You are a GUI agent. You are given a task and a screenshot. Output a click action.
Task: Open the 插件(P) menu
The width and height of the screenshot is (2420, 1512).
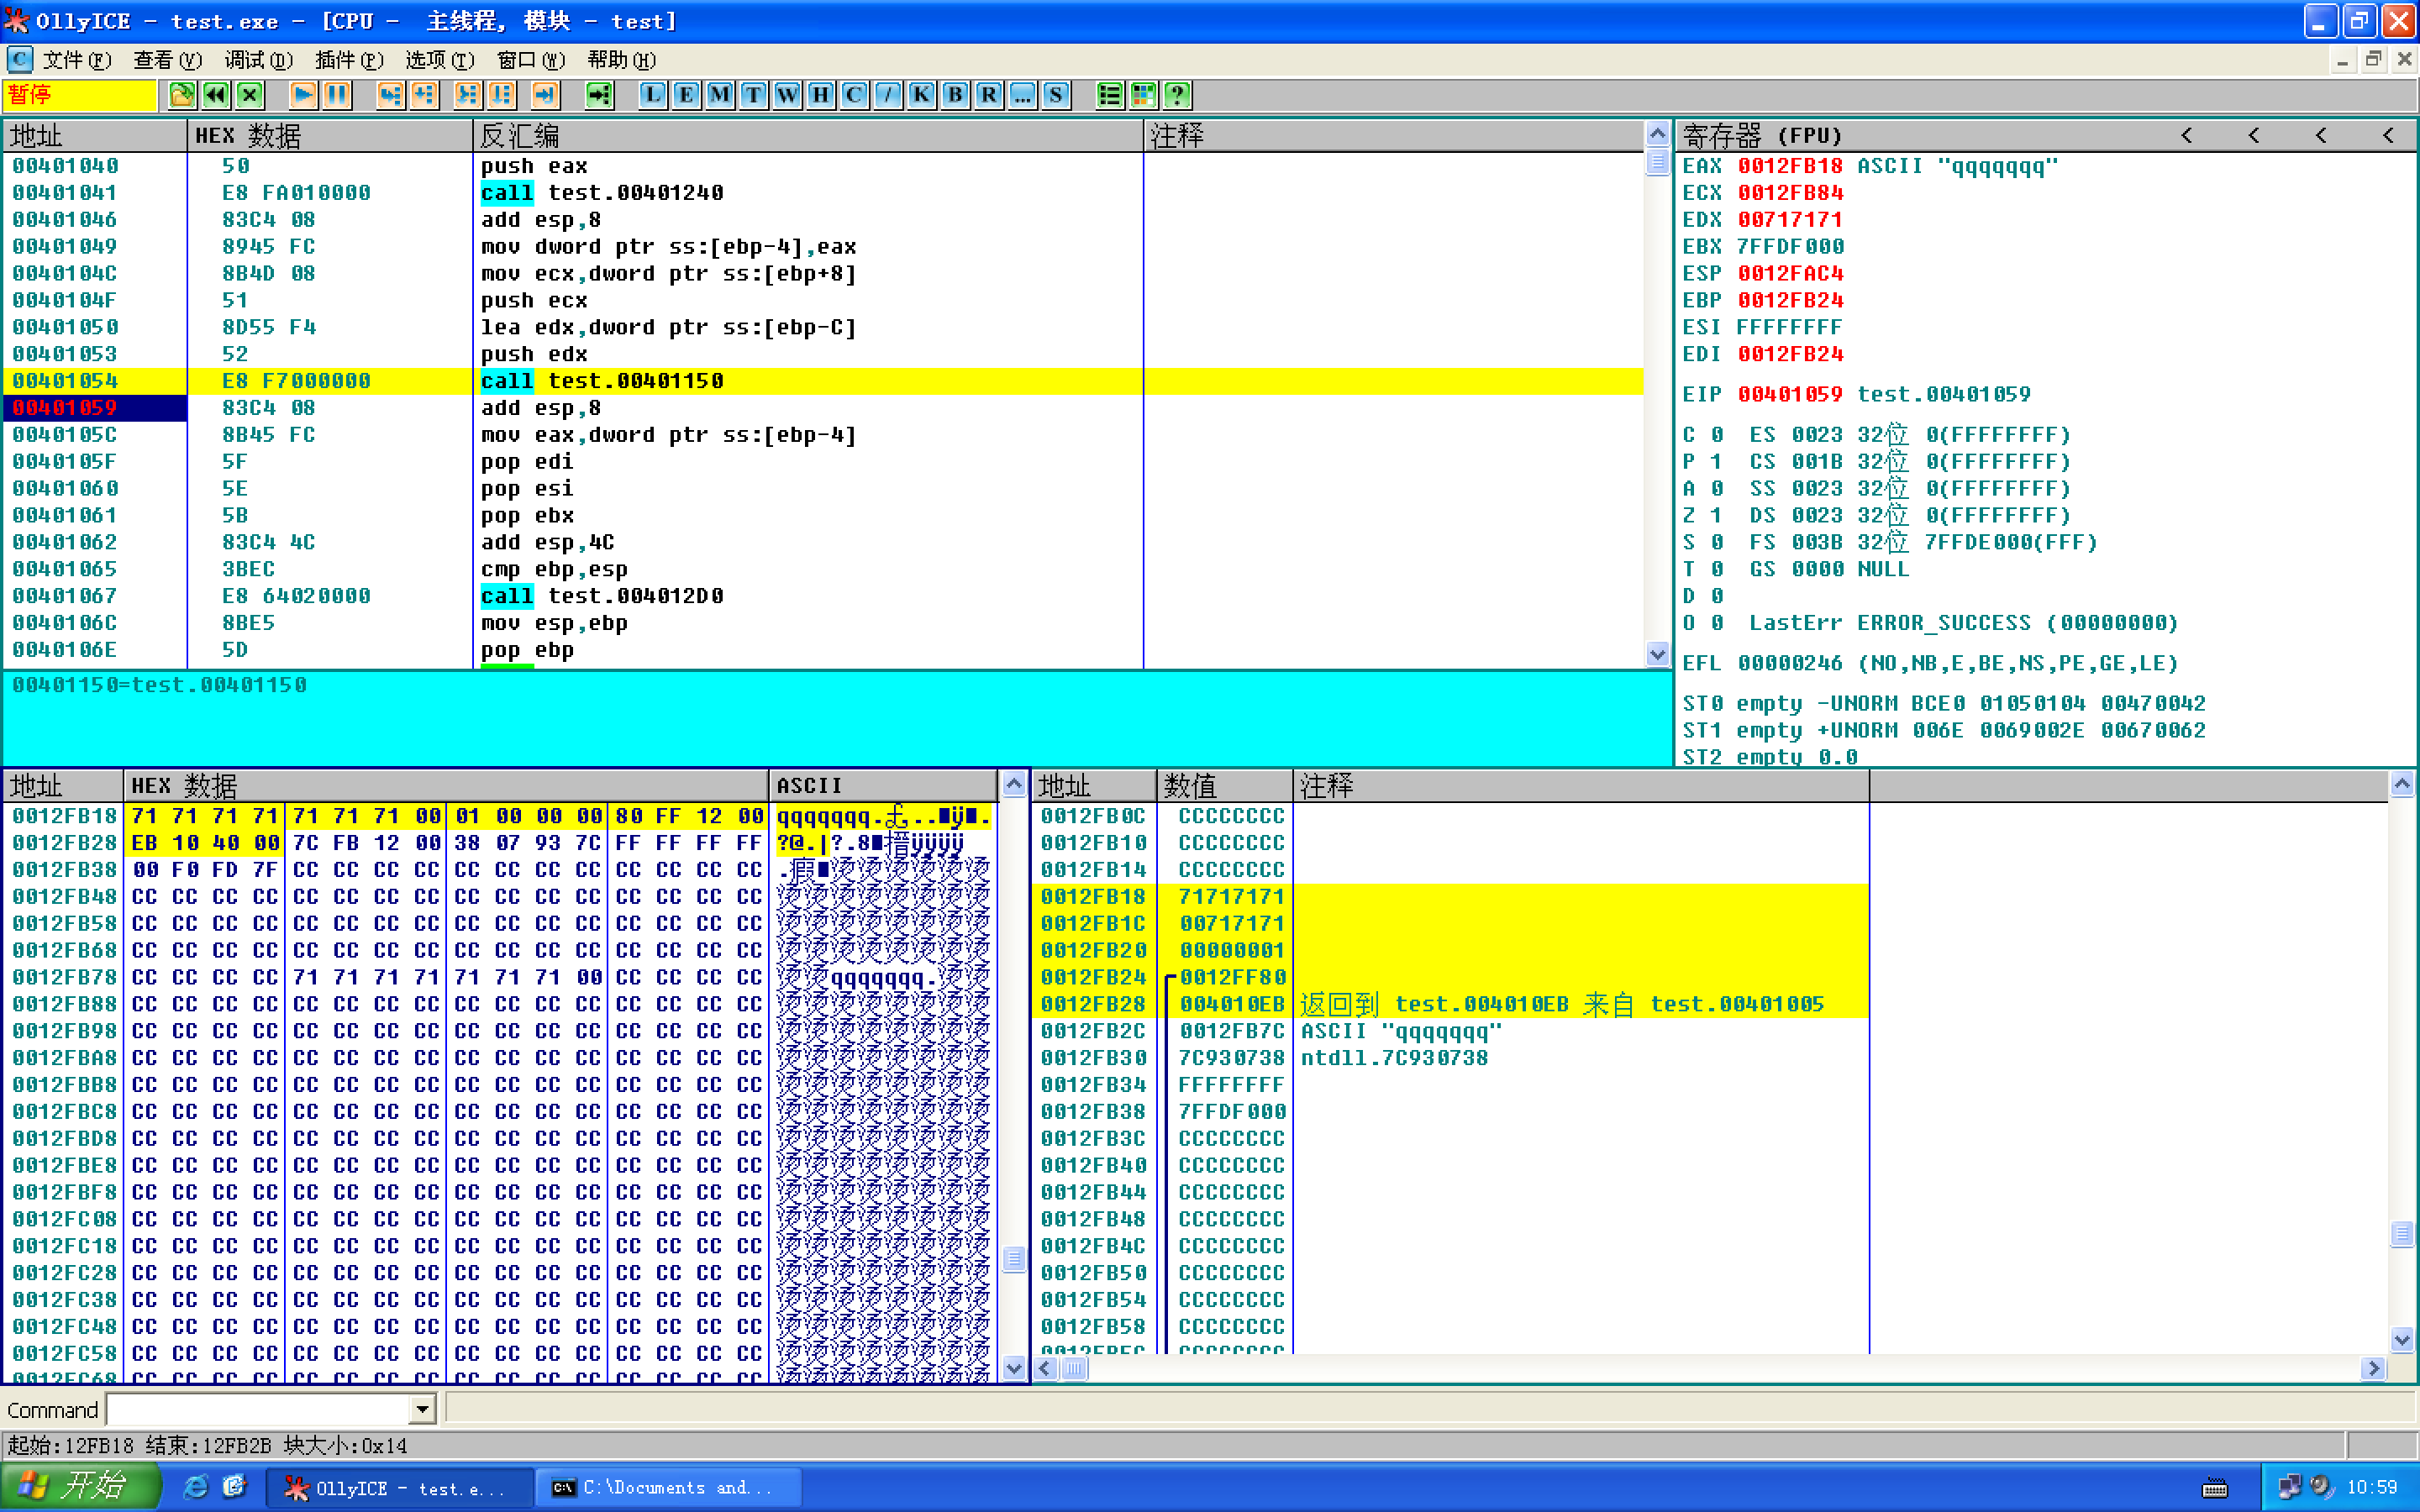[349, 60]
